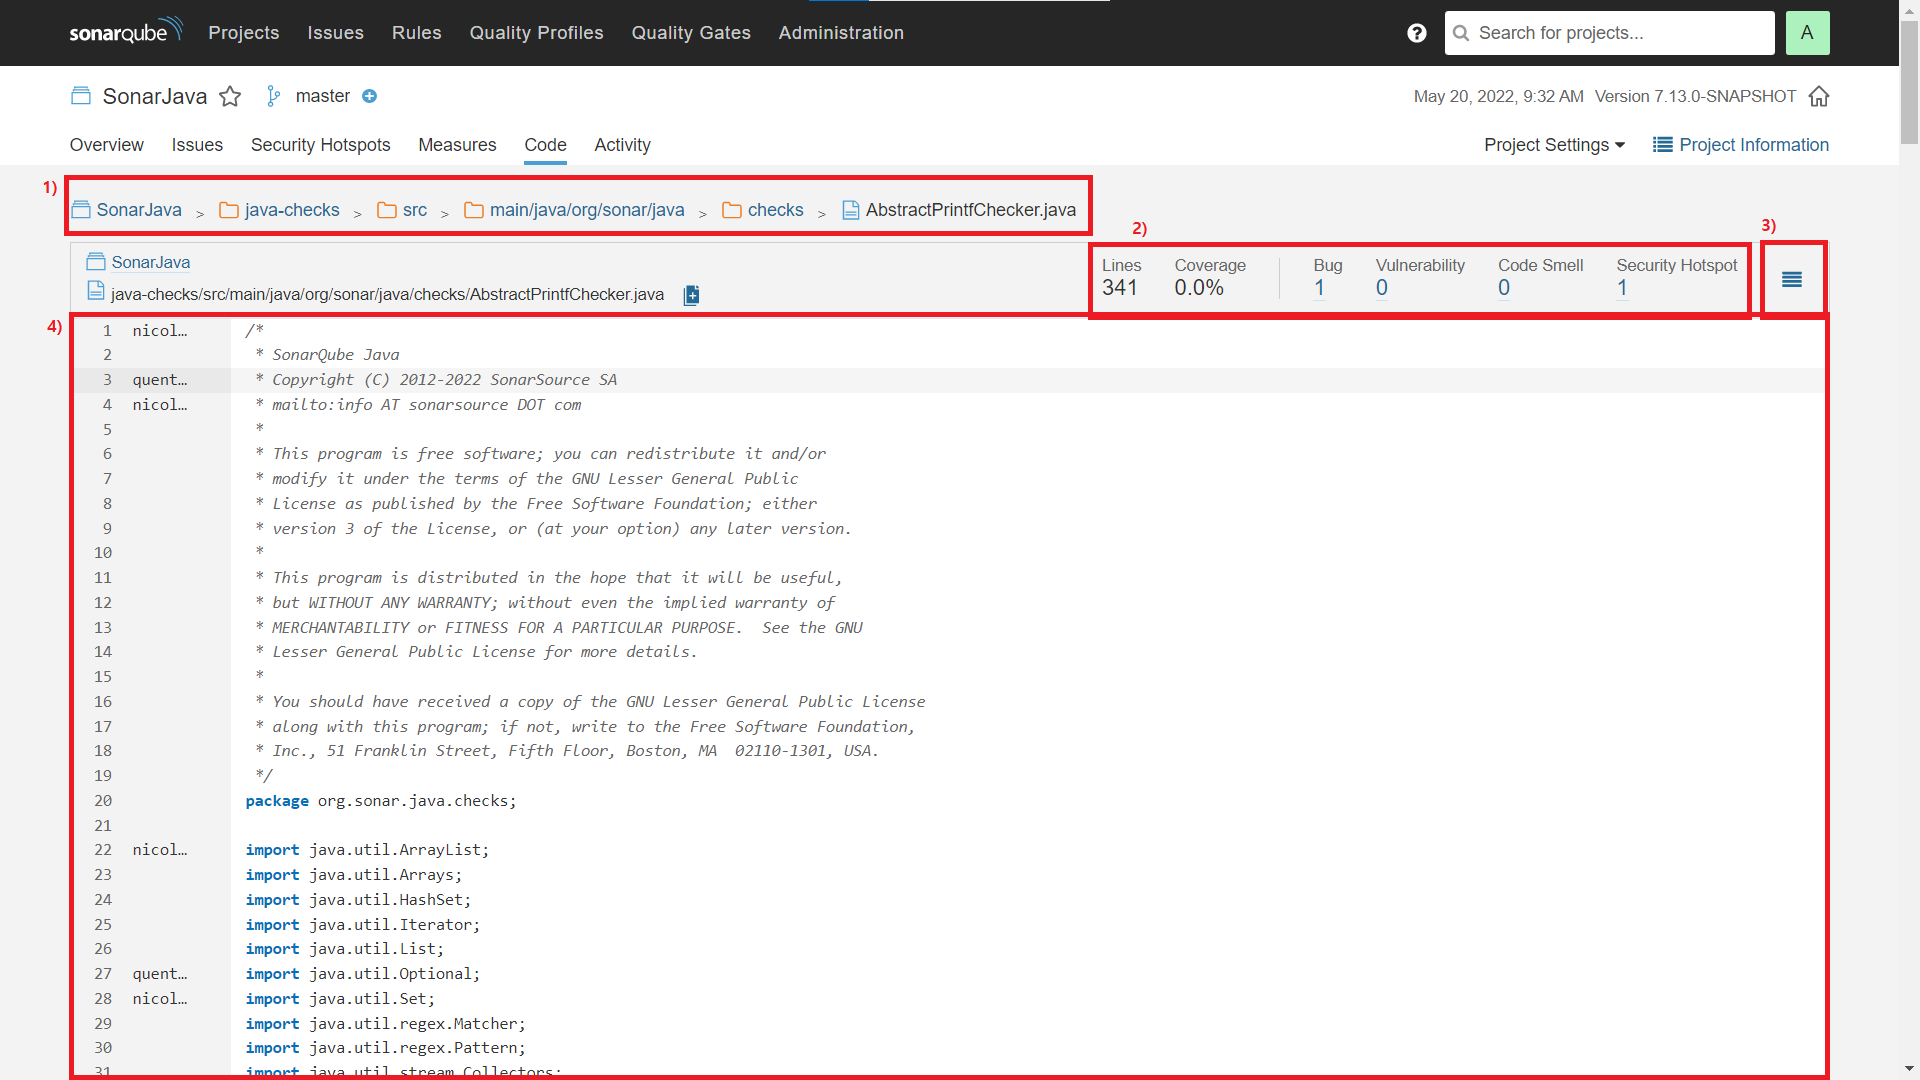Open the user avatar 'A' menu
The height and width of the screenshot is (1080, 1920).
click(1807, 33)
